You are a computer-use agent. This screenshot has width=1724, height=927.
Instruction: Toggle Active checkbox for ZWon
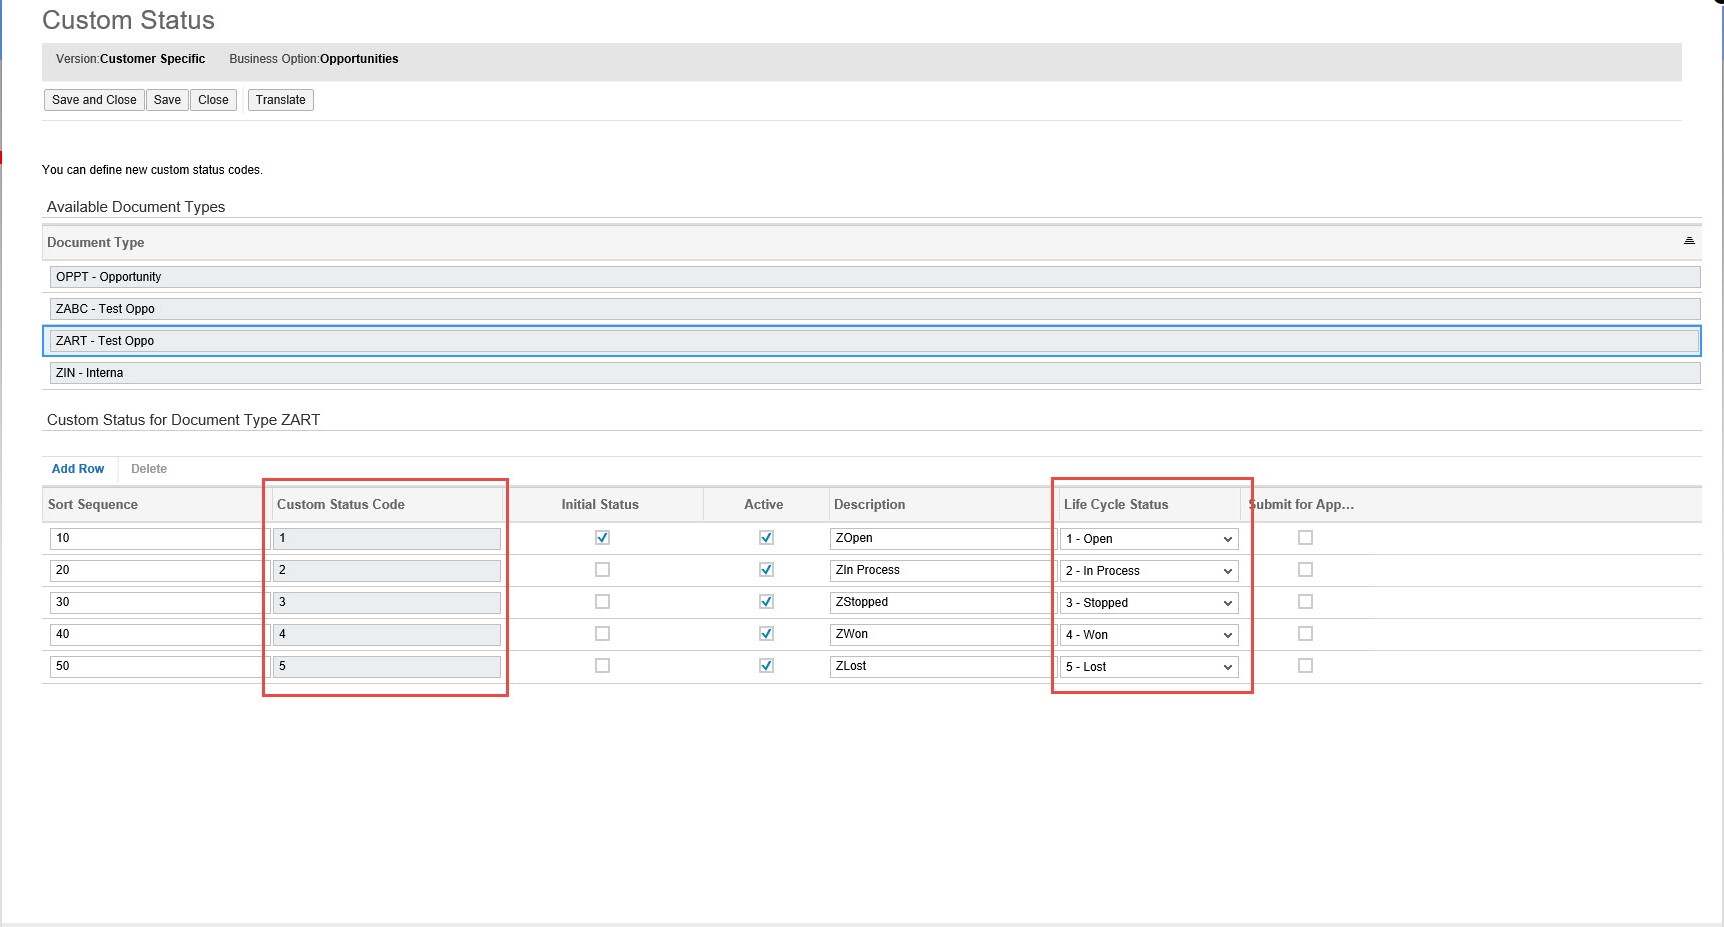tap(766, 634)
